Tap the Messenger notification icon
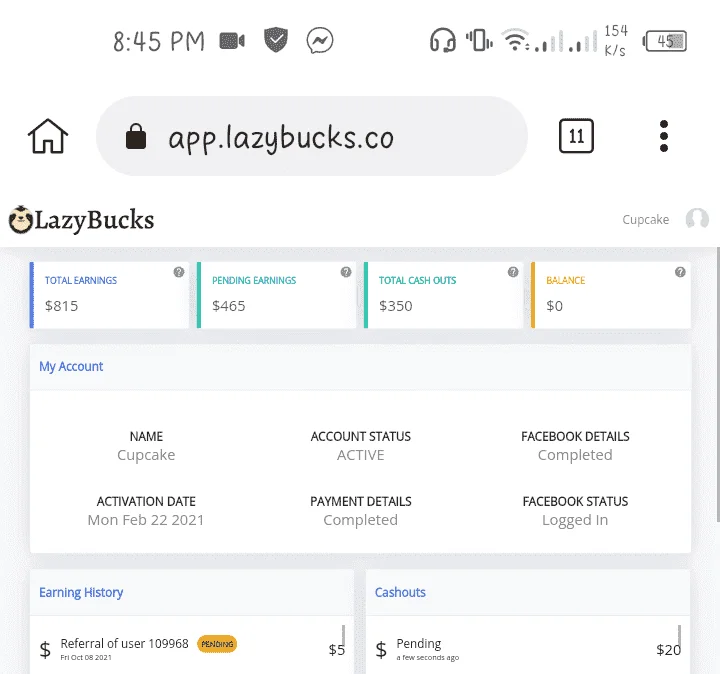 320,40
